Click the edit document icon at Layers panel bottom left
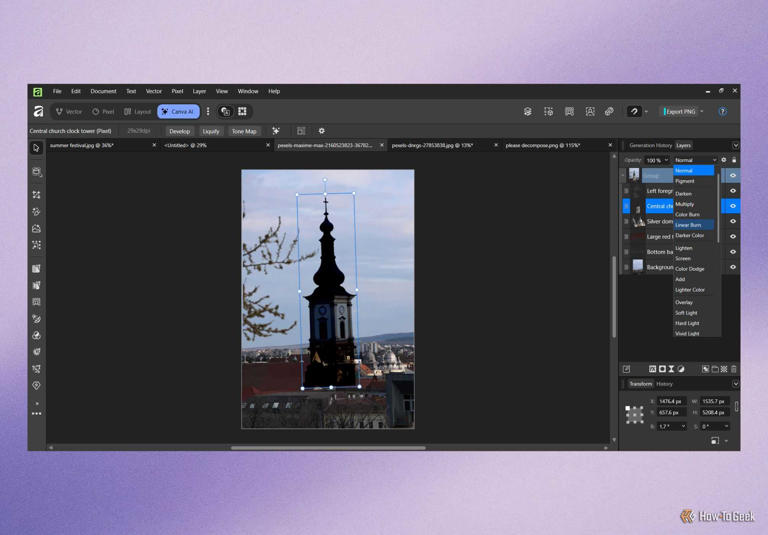Viewport: 768px width, 535px height. (626, 369)
